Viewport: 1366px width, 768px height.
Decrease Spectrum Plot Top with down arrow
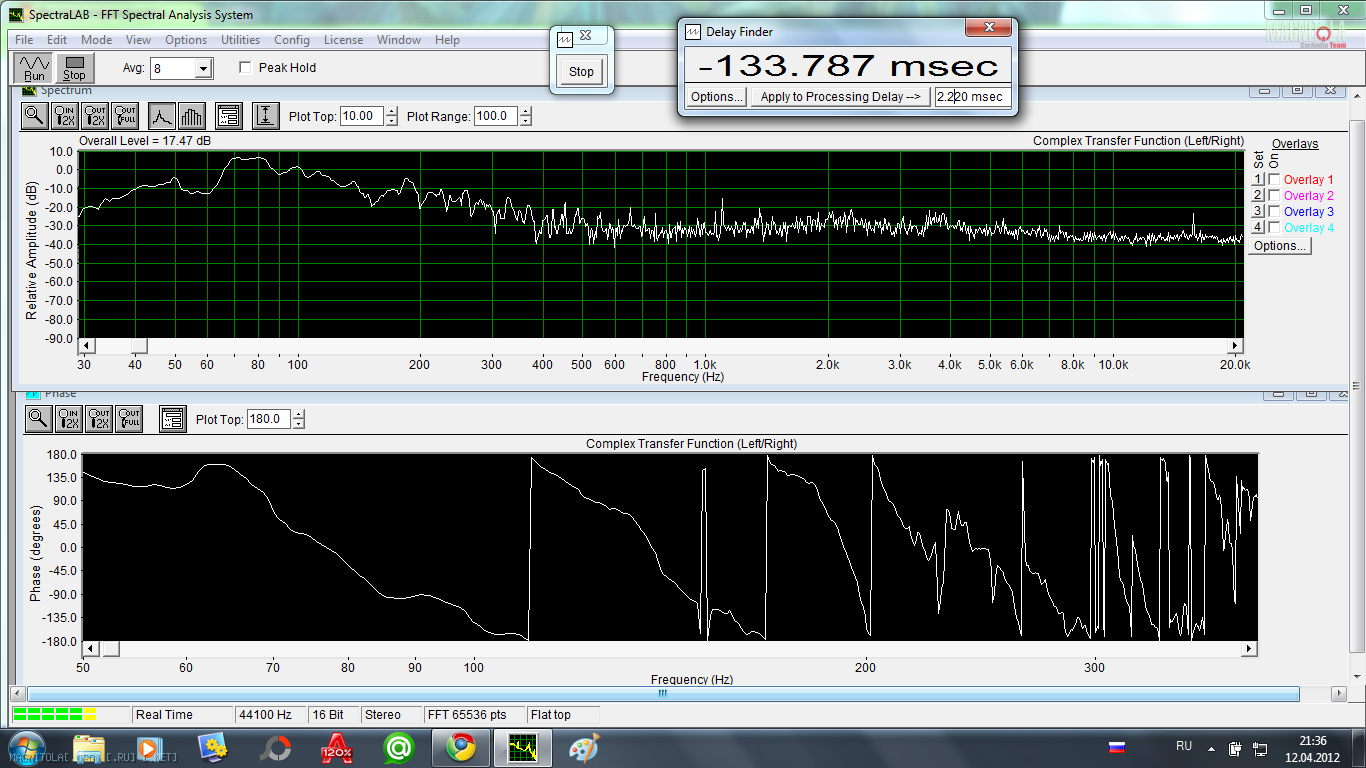coord(391,121)
